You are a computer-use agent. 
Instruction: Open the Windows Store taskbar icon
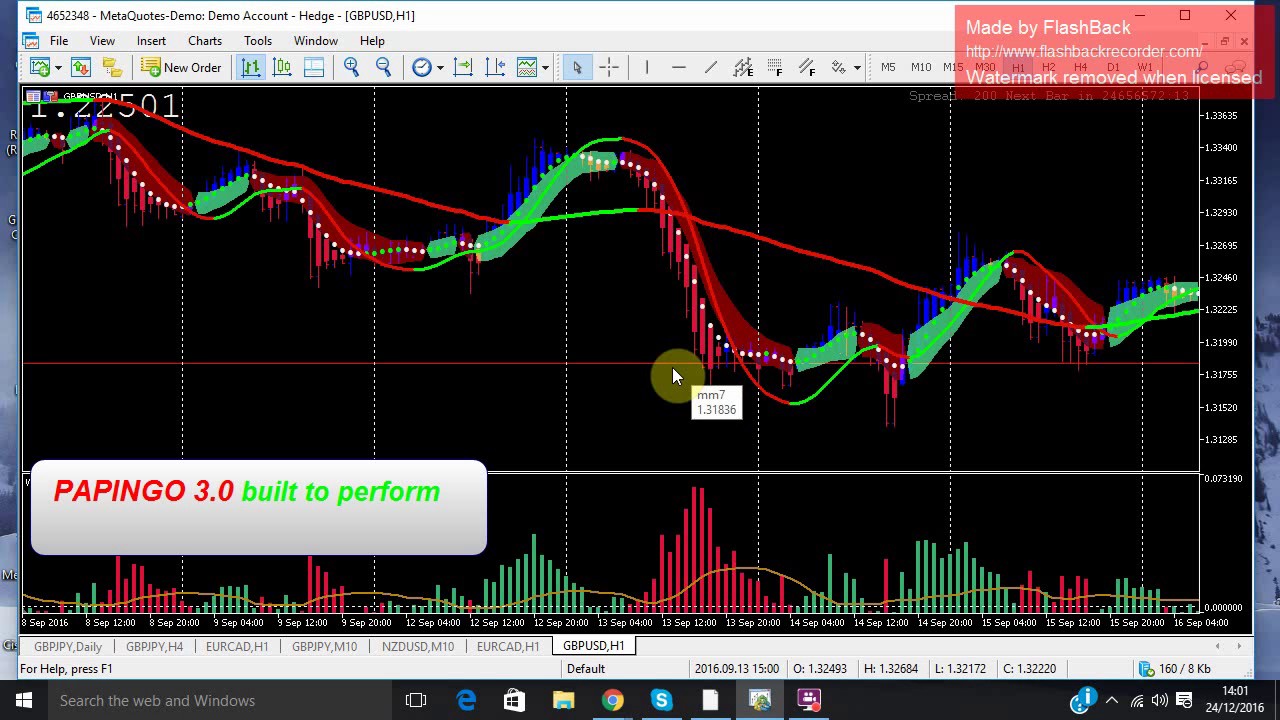[514, 701]
